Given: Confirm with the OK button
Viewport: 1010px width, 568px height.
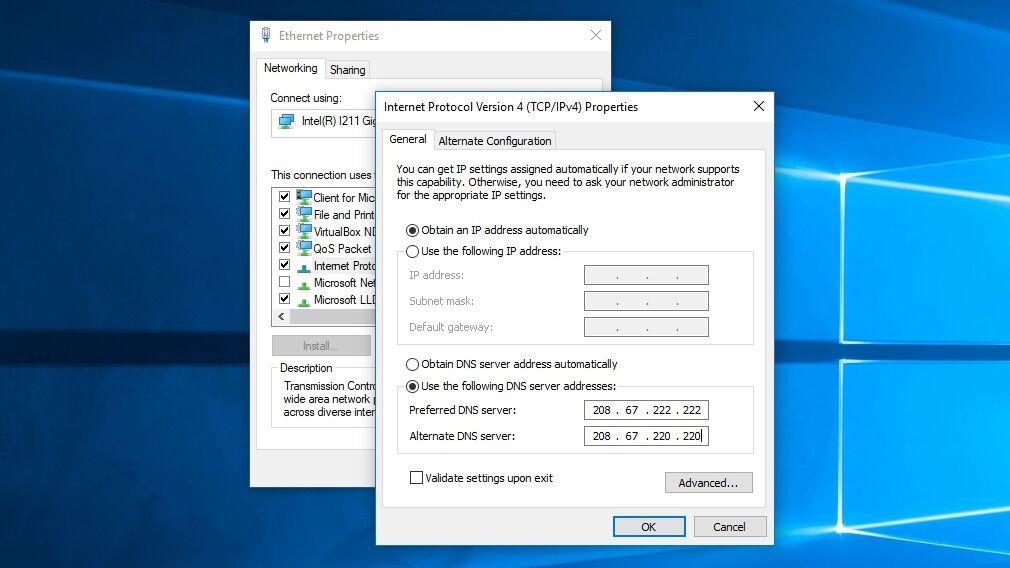Looking at the screenshot, I should tap(649, 526).
